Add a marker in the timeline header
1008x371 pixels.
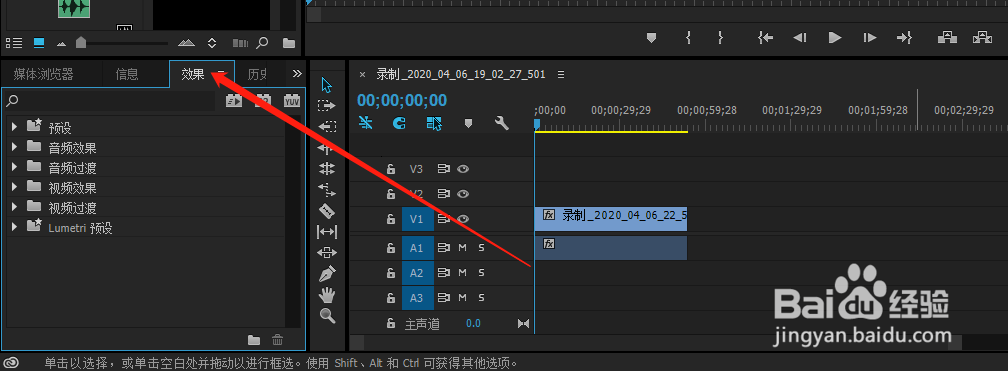(x=468, y=123)
